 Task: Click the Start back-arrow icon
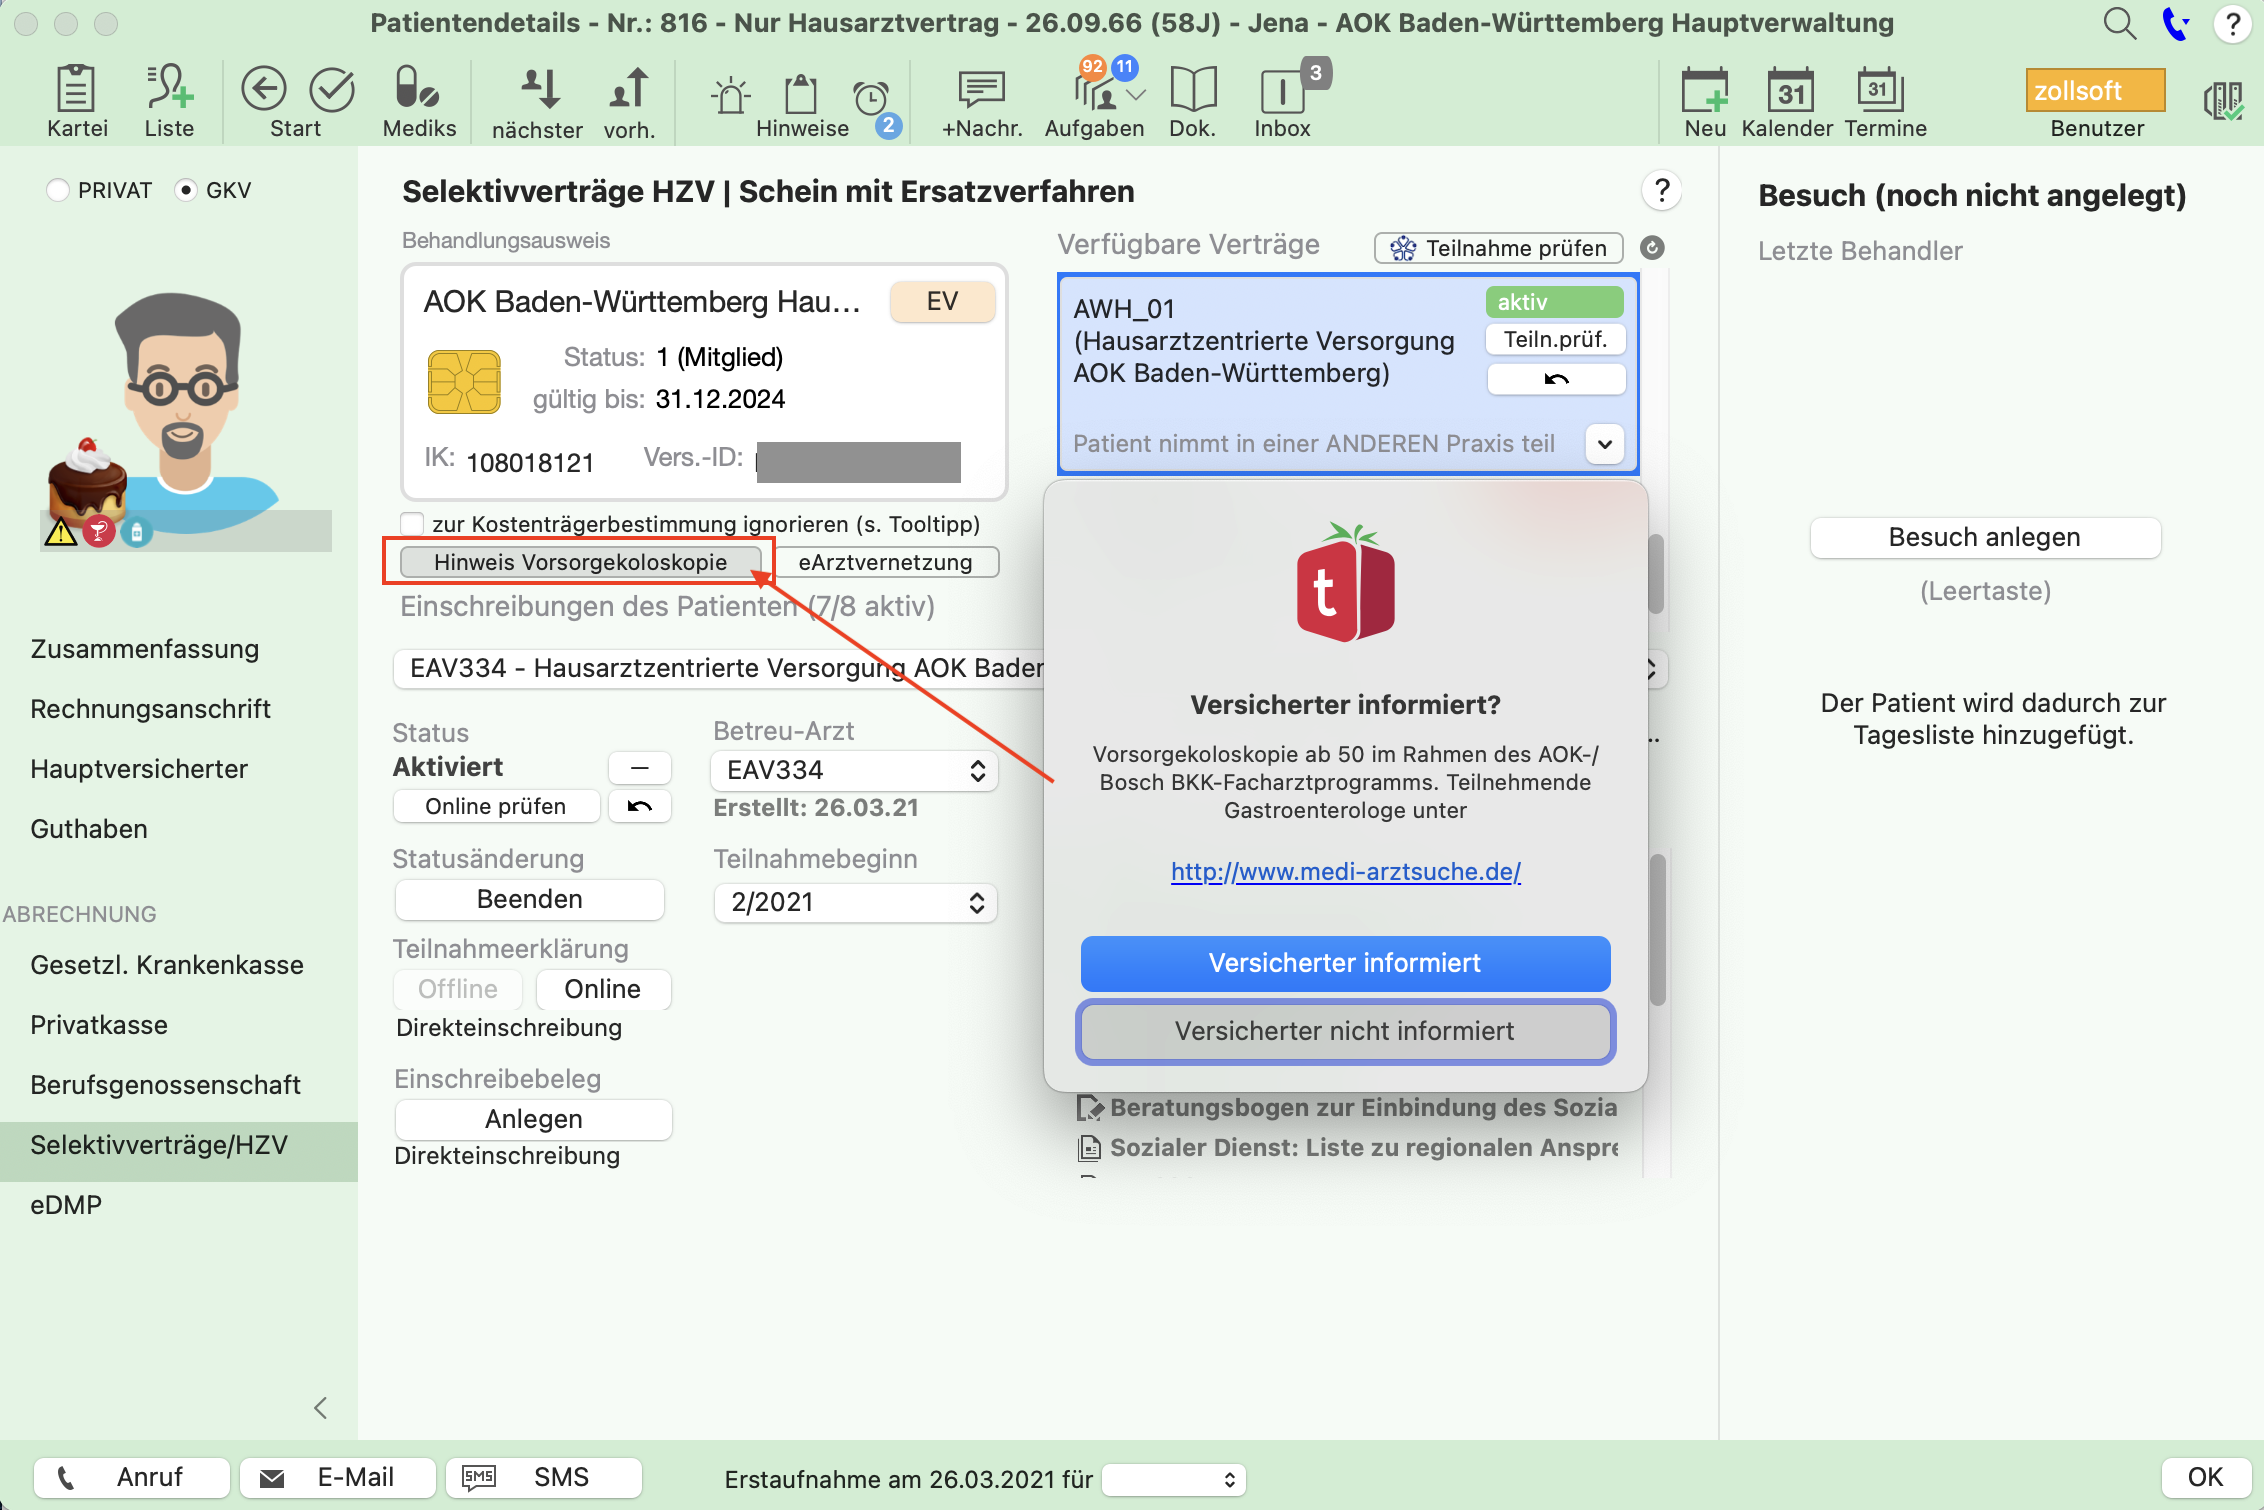pos(264,90)
